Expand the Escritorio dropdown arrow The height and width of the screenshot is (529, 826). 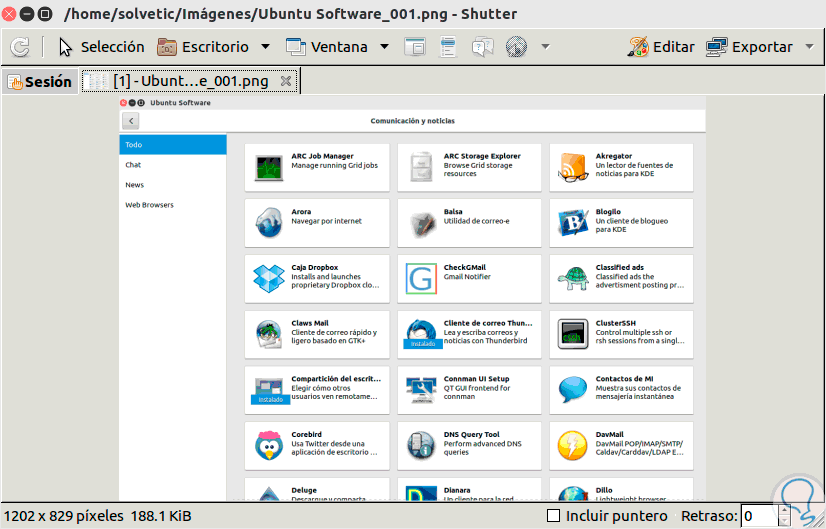tap(266, 47)
